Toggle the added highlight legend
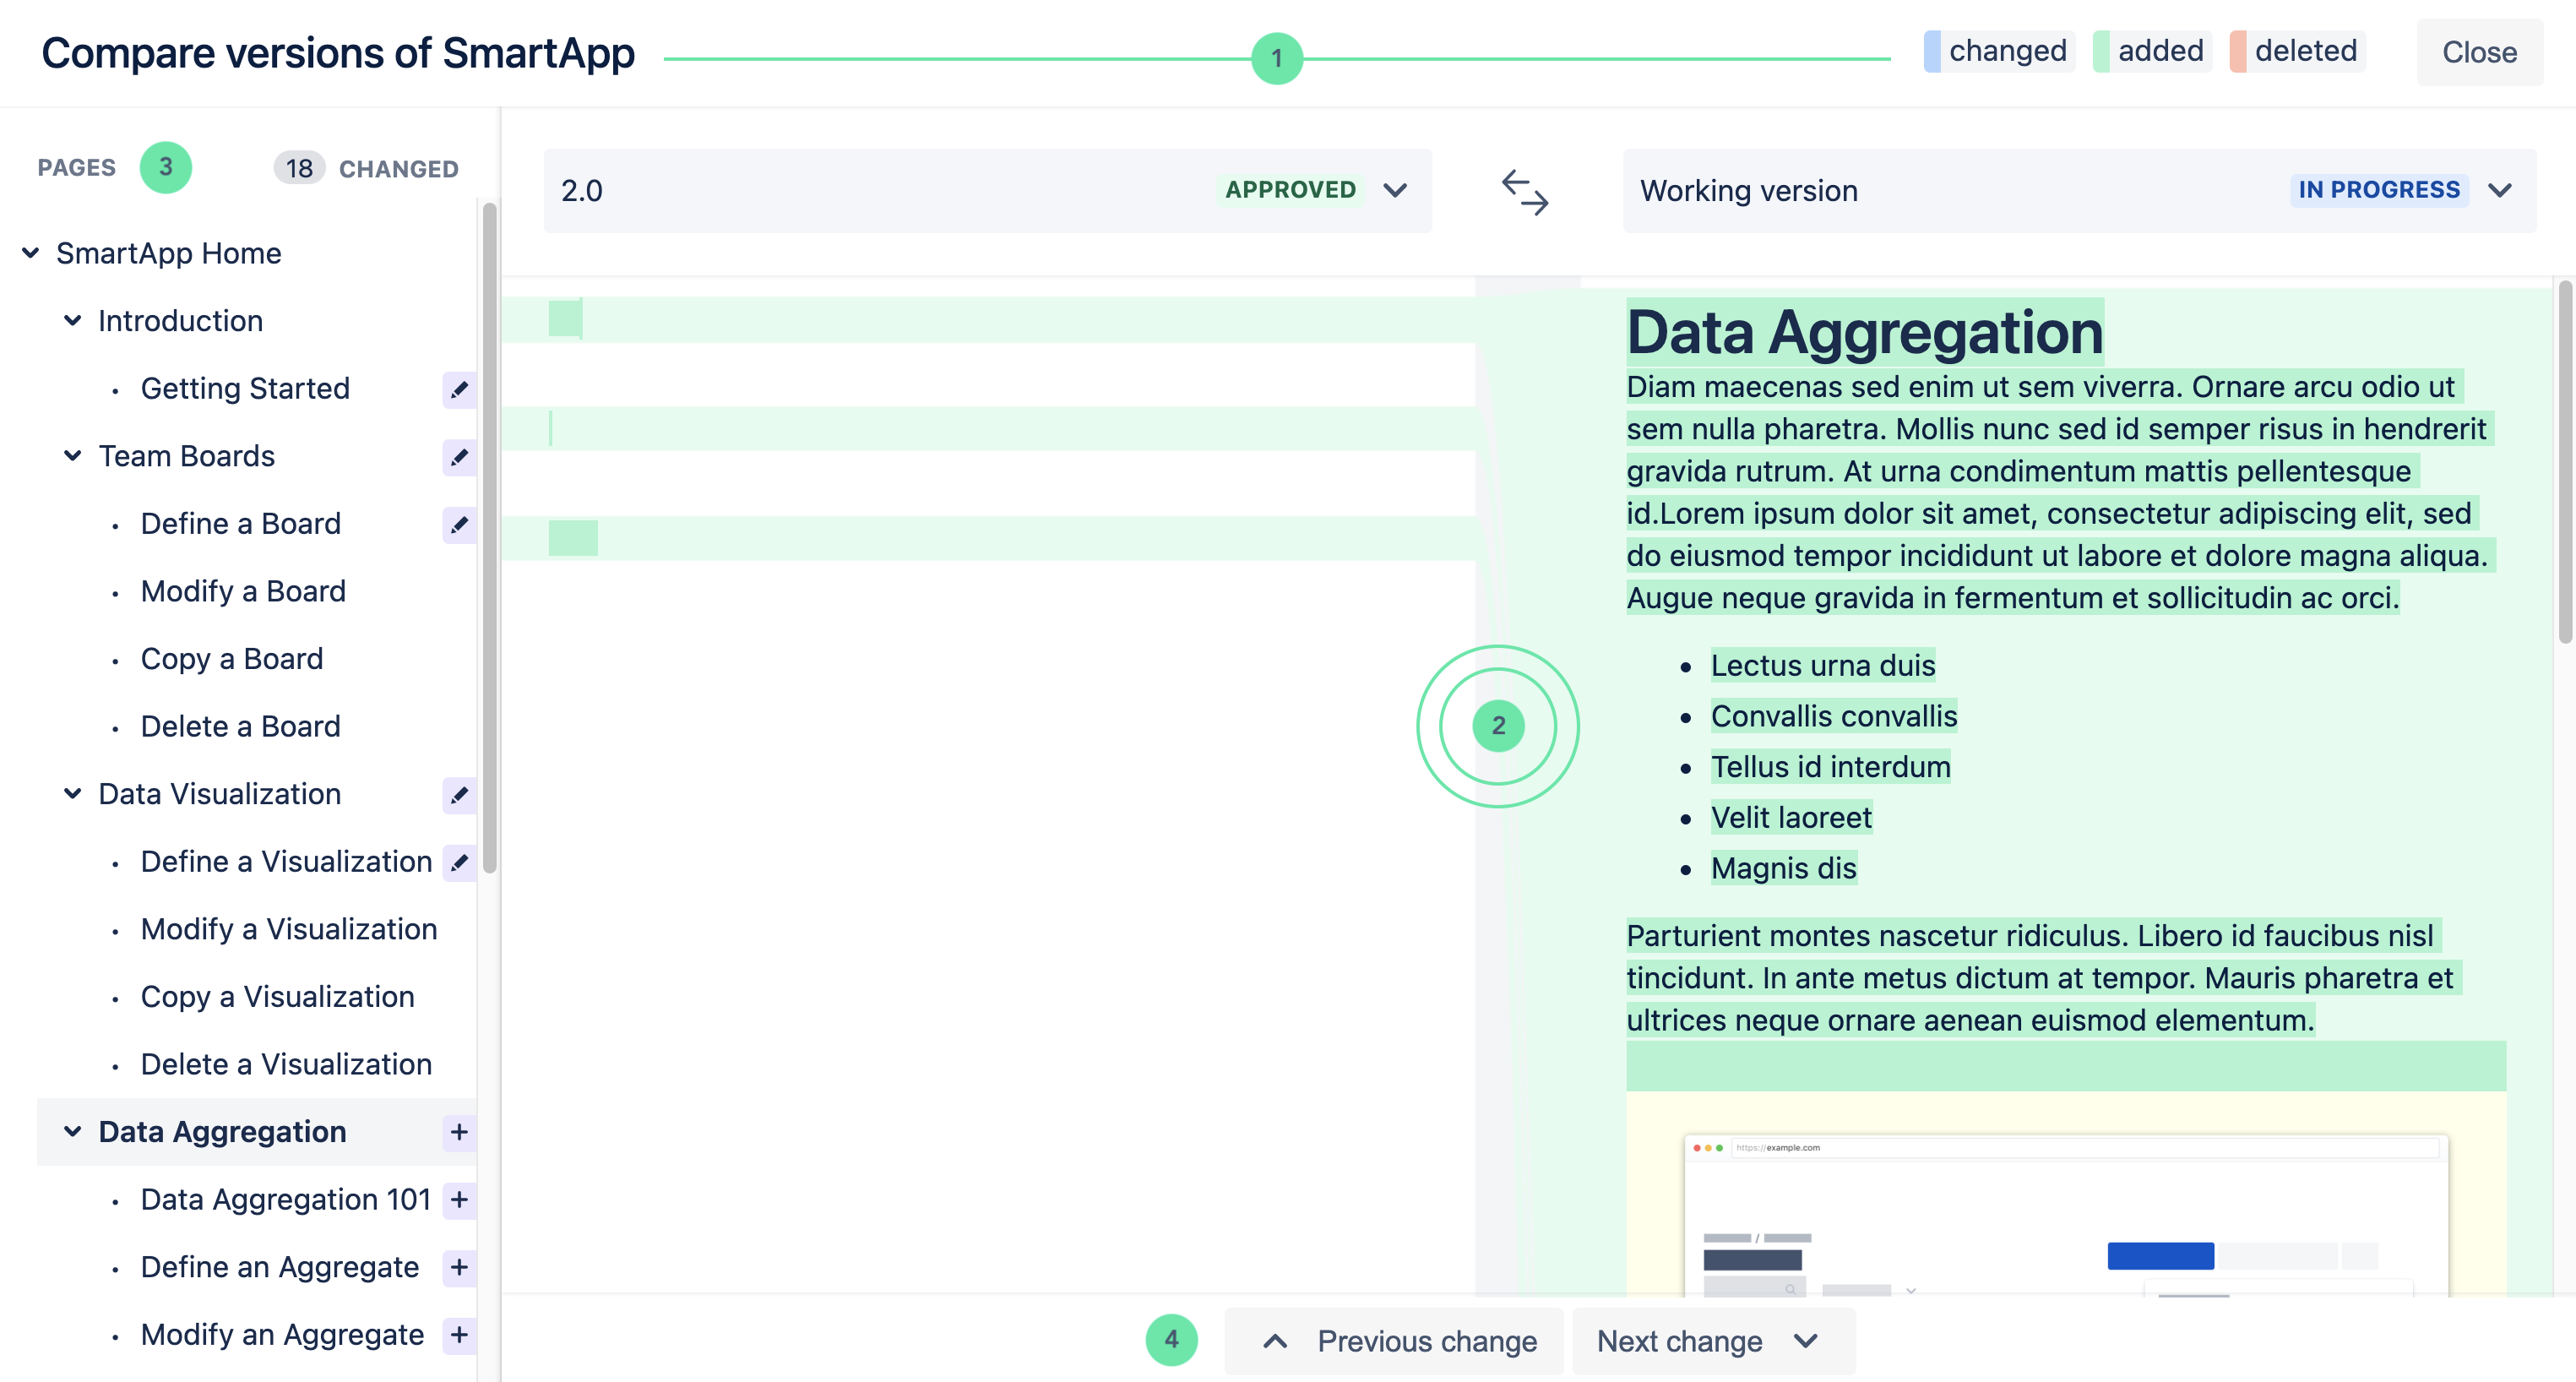Screen dimensions: 2576x1382 [x=2152, y=50]
